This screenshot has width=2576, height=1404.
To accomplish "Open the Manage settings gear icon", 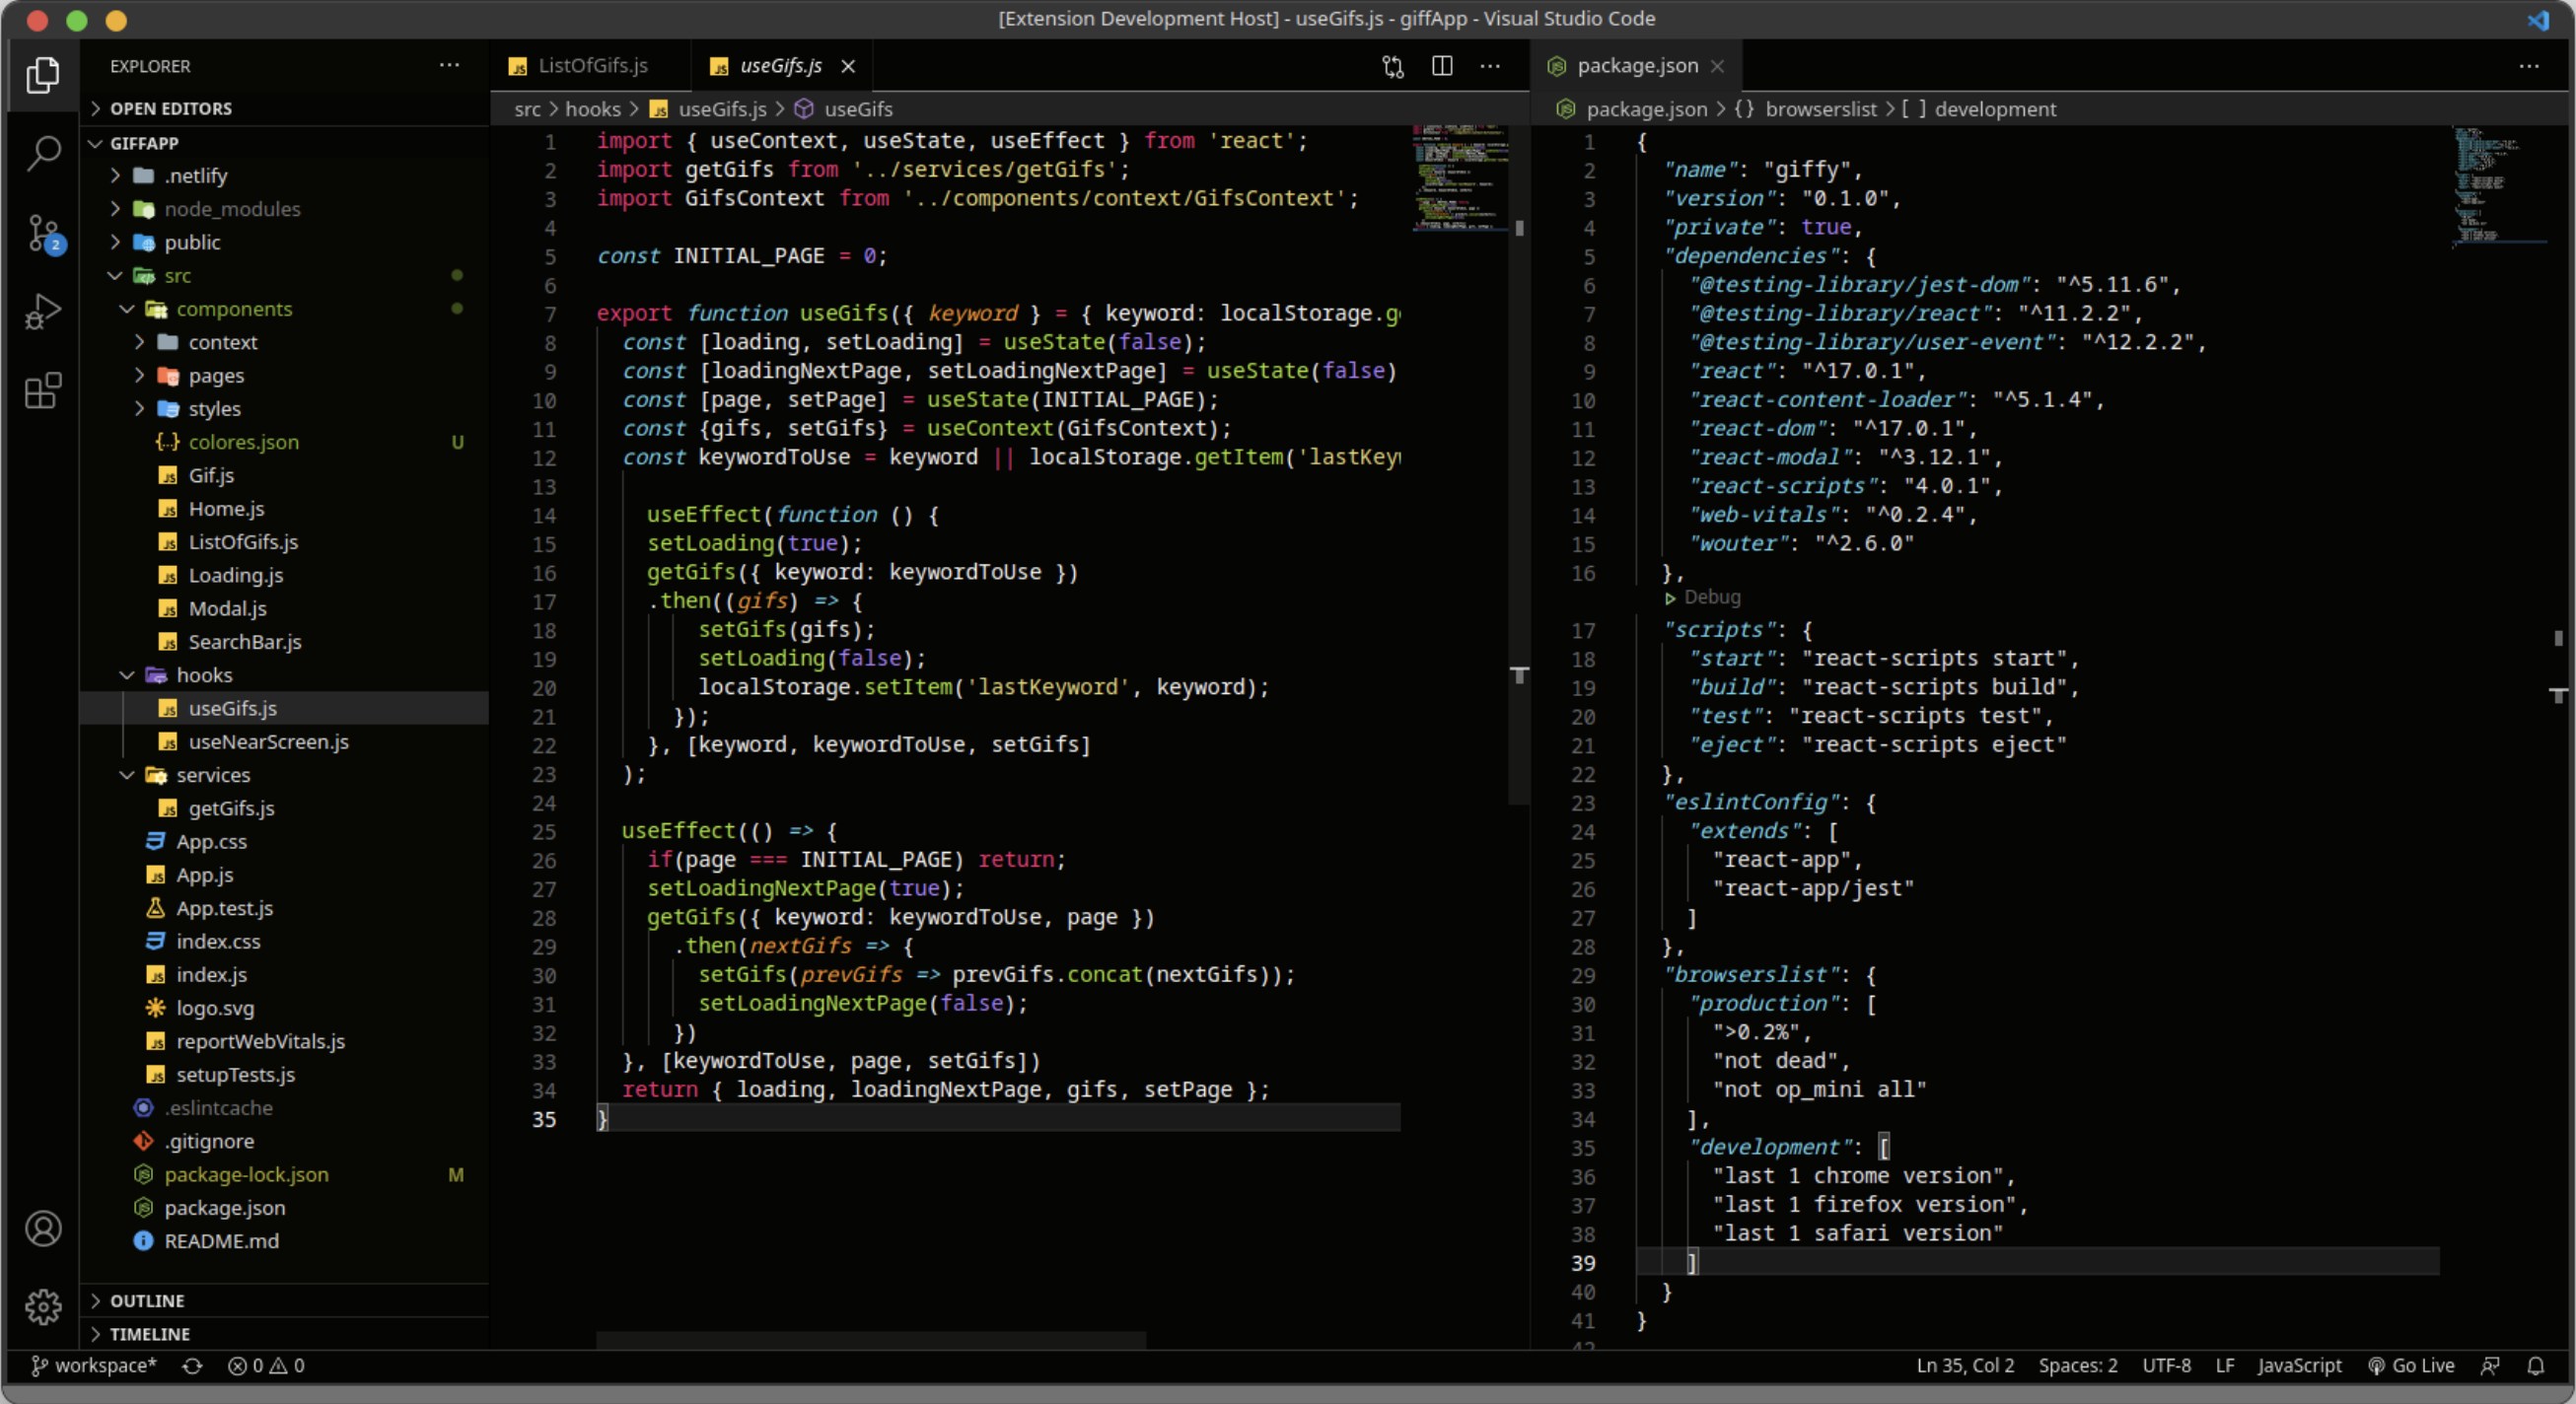I will click(44, 1306).
